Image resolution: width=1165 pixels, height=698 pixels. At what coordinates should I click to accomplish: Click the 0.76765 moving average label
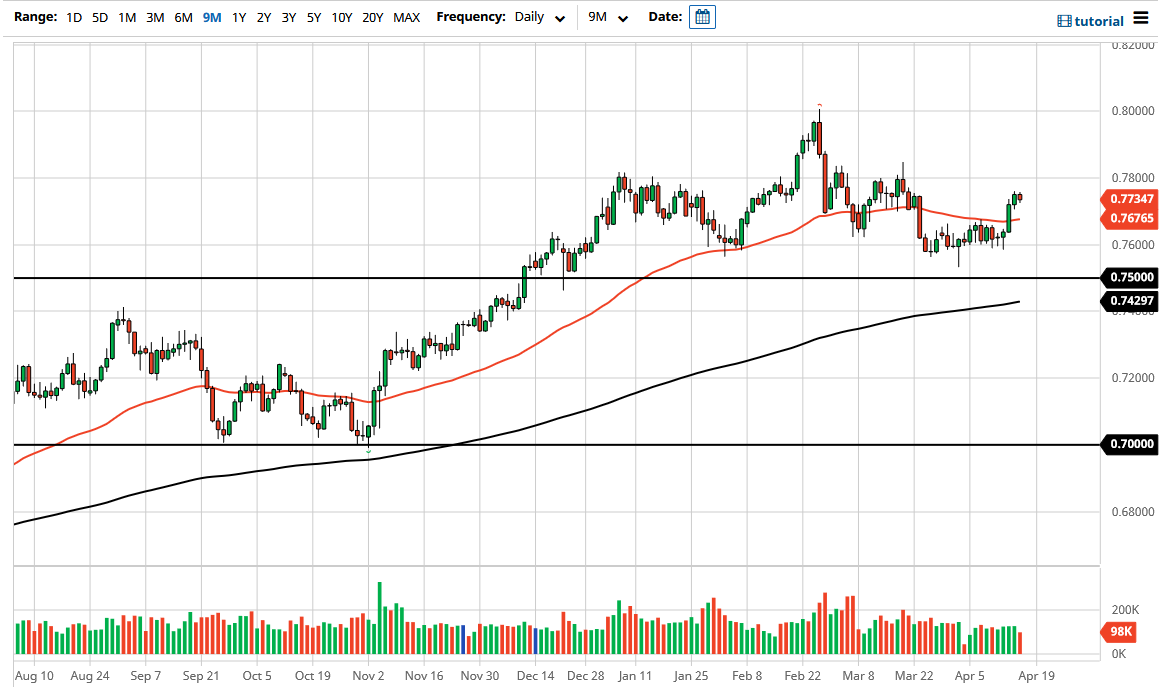tap(1131, 218)
